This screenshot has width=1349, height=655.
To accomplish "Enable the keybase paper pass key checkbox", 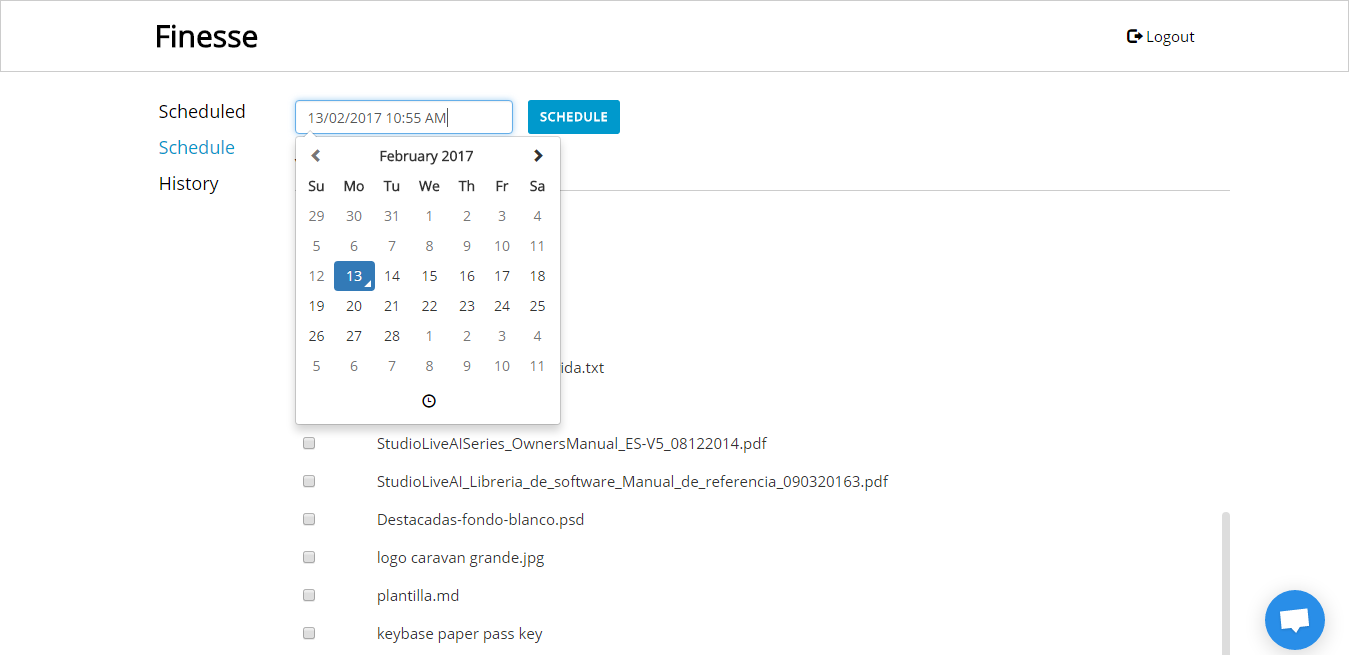I will tap(309, 633).
